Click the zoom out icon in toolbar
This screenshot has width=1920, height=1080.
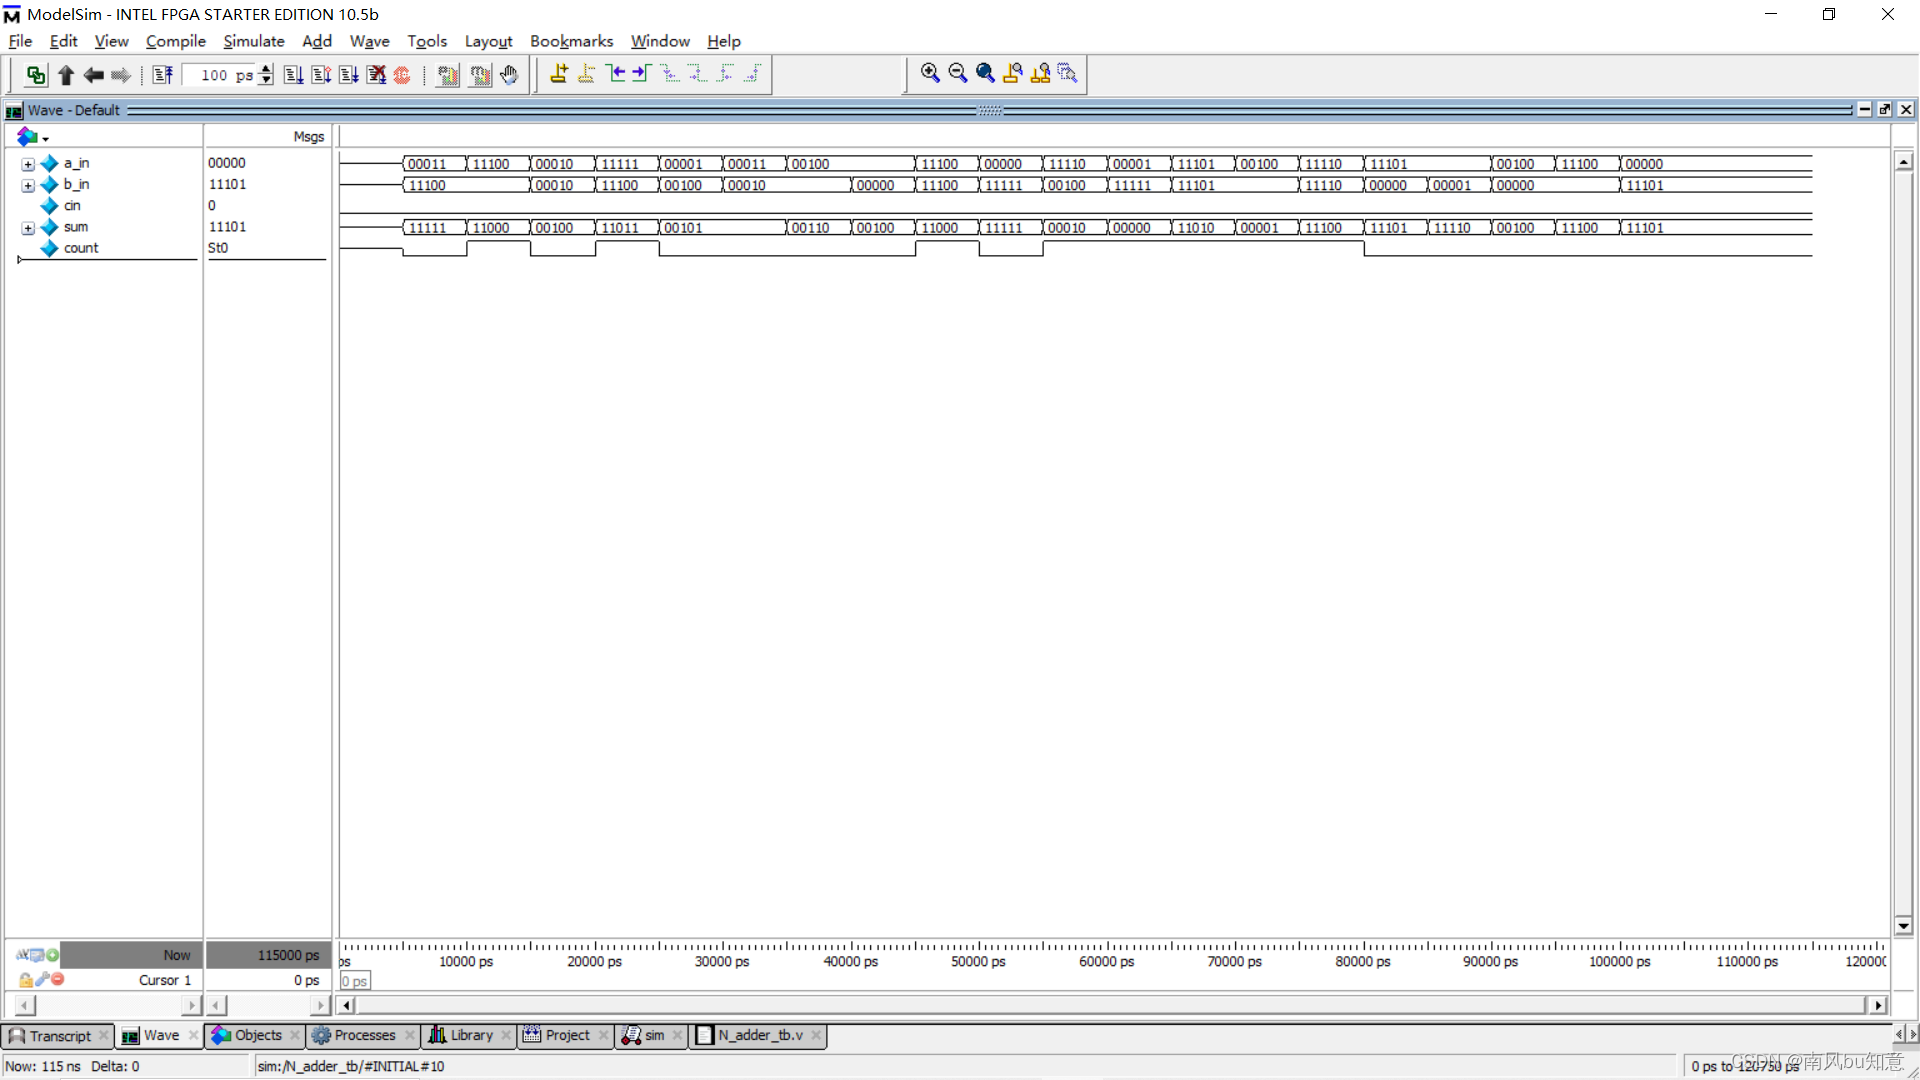click(x=957, y=73)
